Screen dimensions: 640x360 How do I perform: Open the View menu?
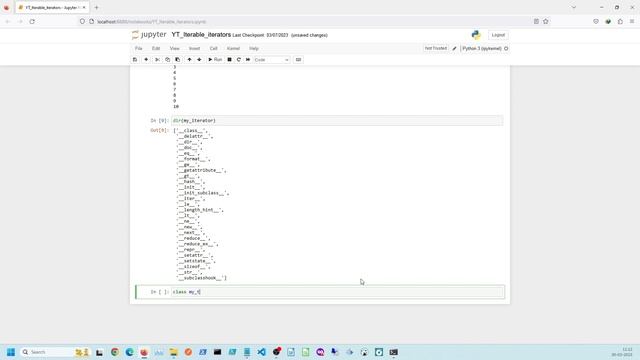175,48
